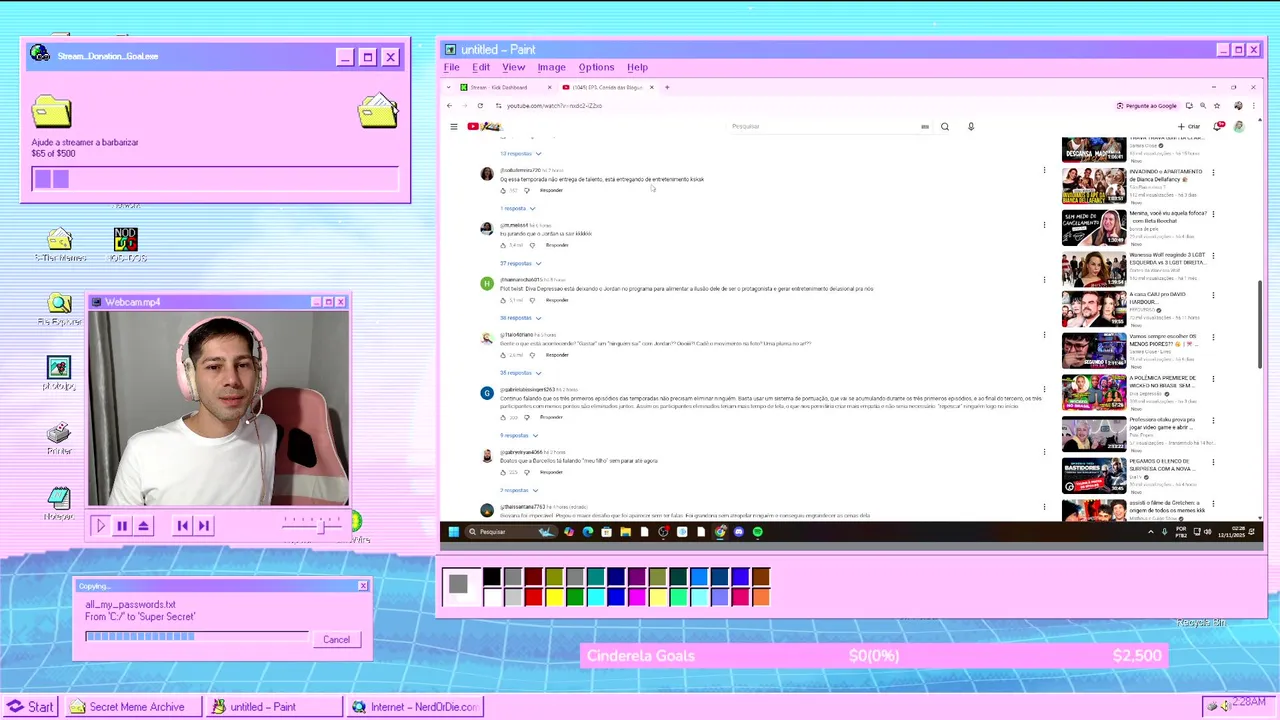Click YouTube 'Criar' create button
The image size is (1280, 720).
[x=1188, y=126]
